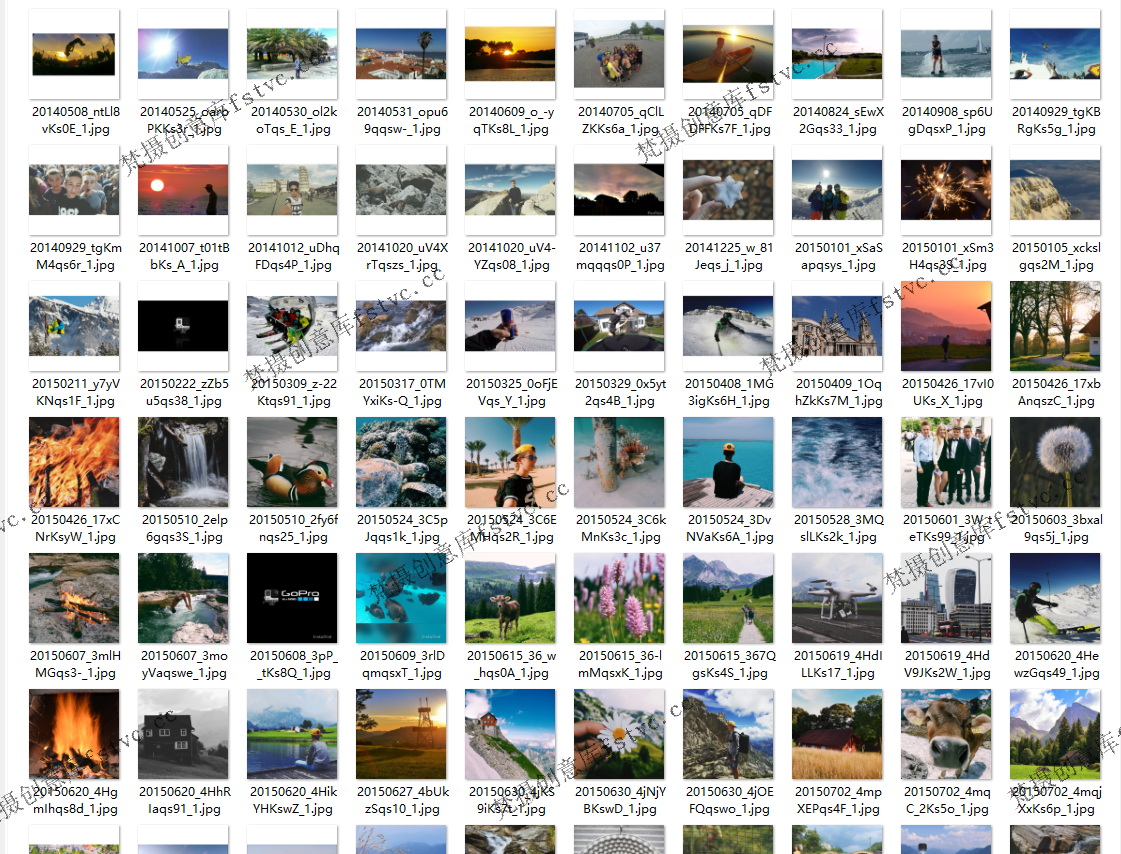
Task: Select the 20150607_3mlHMGqs3-_1.jpg campfire on rocks
Action: [74, 598]
